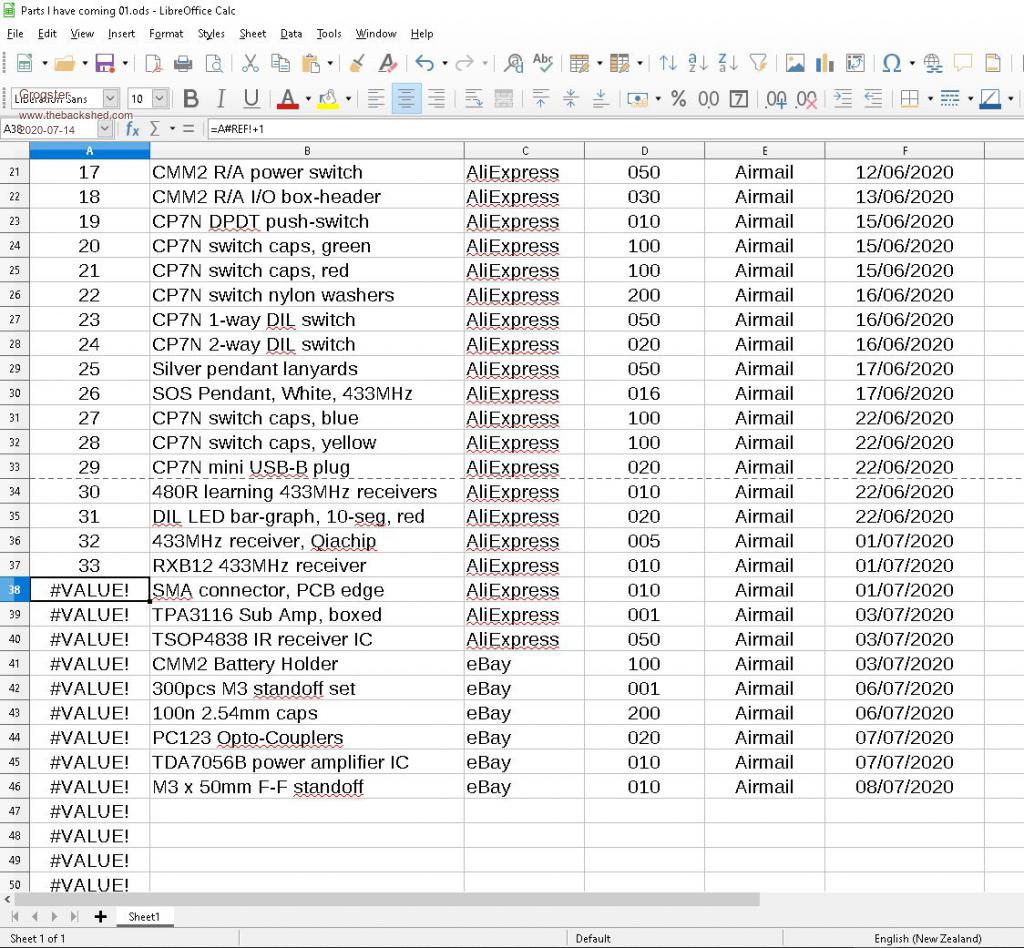This screenshot has width=1024, height=948.
Task: Apply AutoFilter
Action: [758, 63]
